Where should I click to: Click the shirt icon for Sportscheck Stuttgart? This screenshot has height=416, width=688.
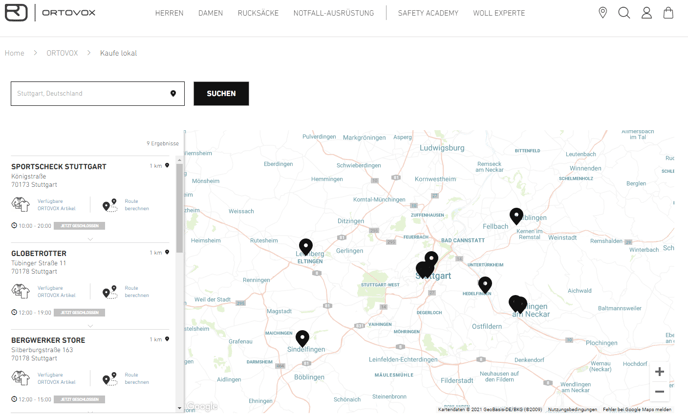point(20,204)
